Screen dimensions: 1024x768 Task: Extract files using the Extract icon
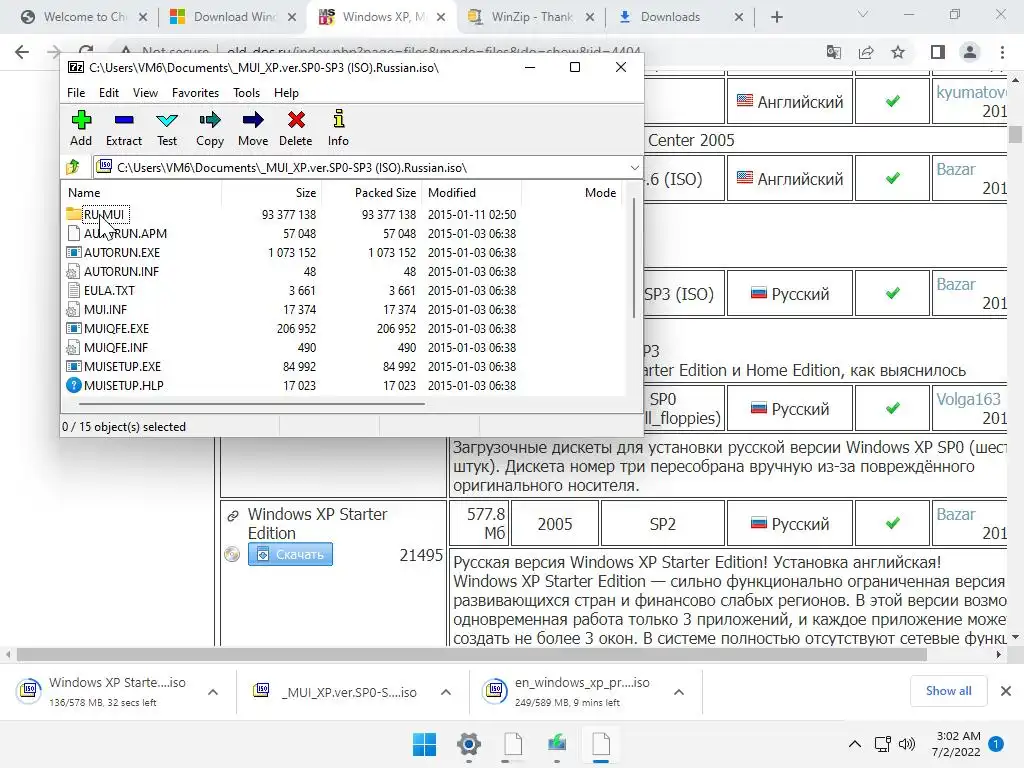click(123, 129)
